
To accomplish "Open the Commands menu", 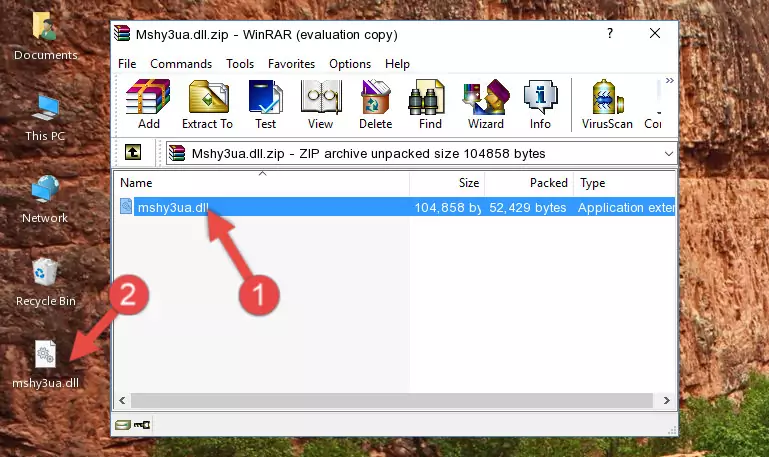I will [181, 64].
